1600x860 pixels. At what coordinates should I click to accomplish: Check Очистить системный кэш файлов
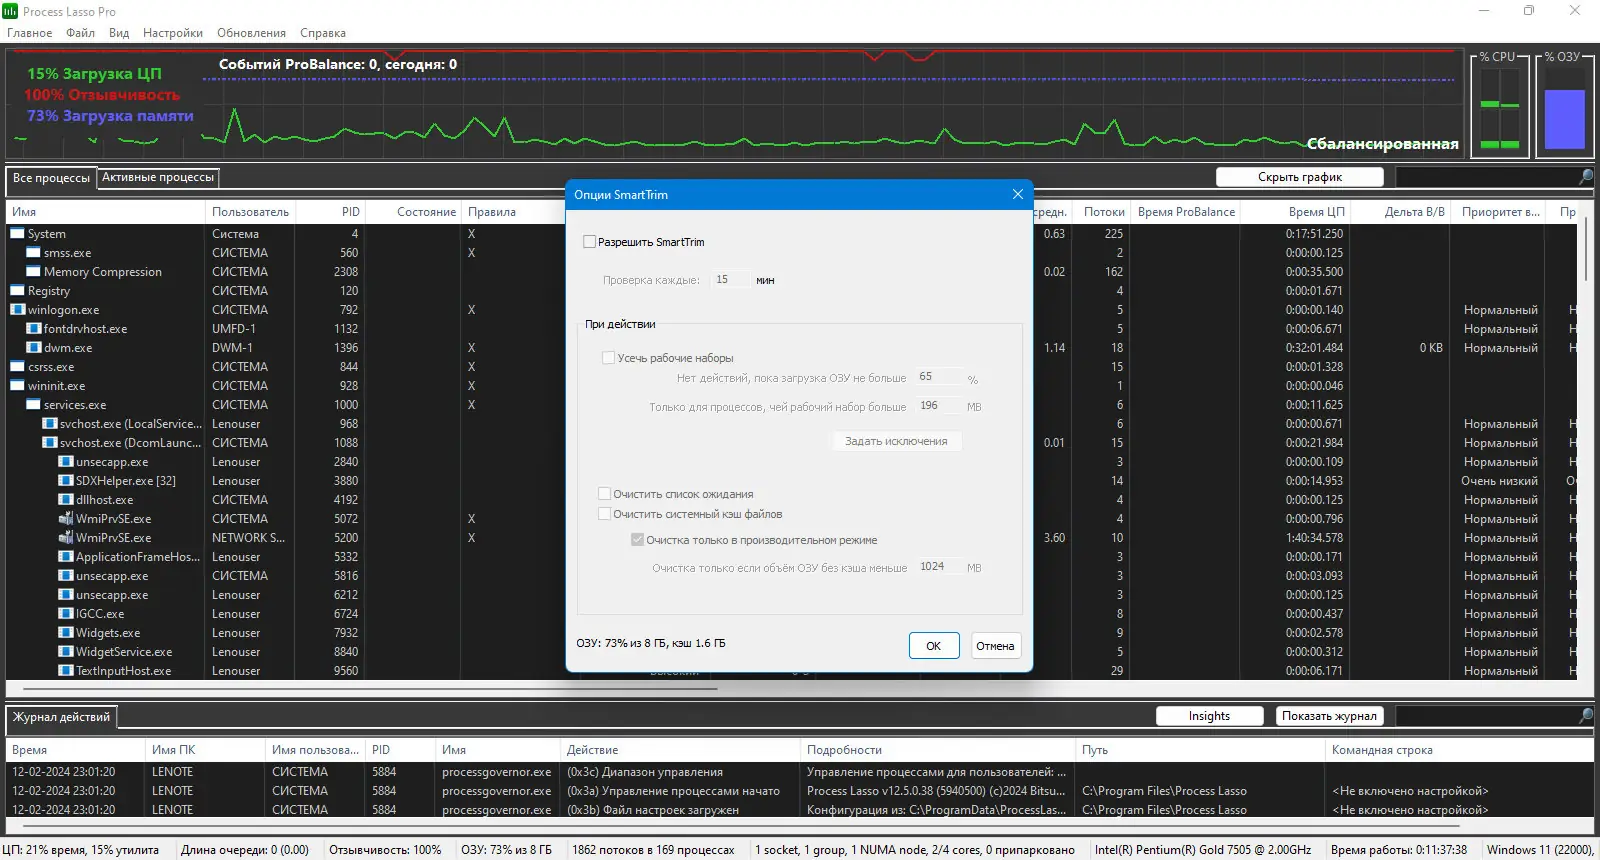point(604,514)
